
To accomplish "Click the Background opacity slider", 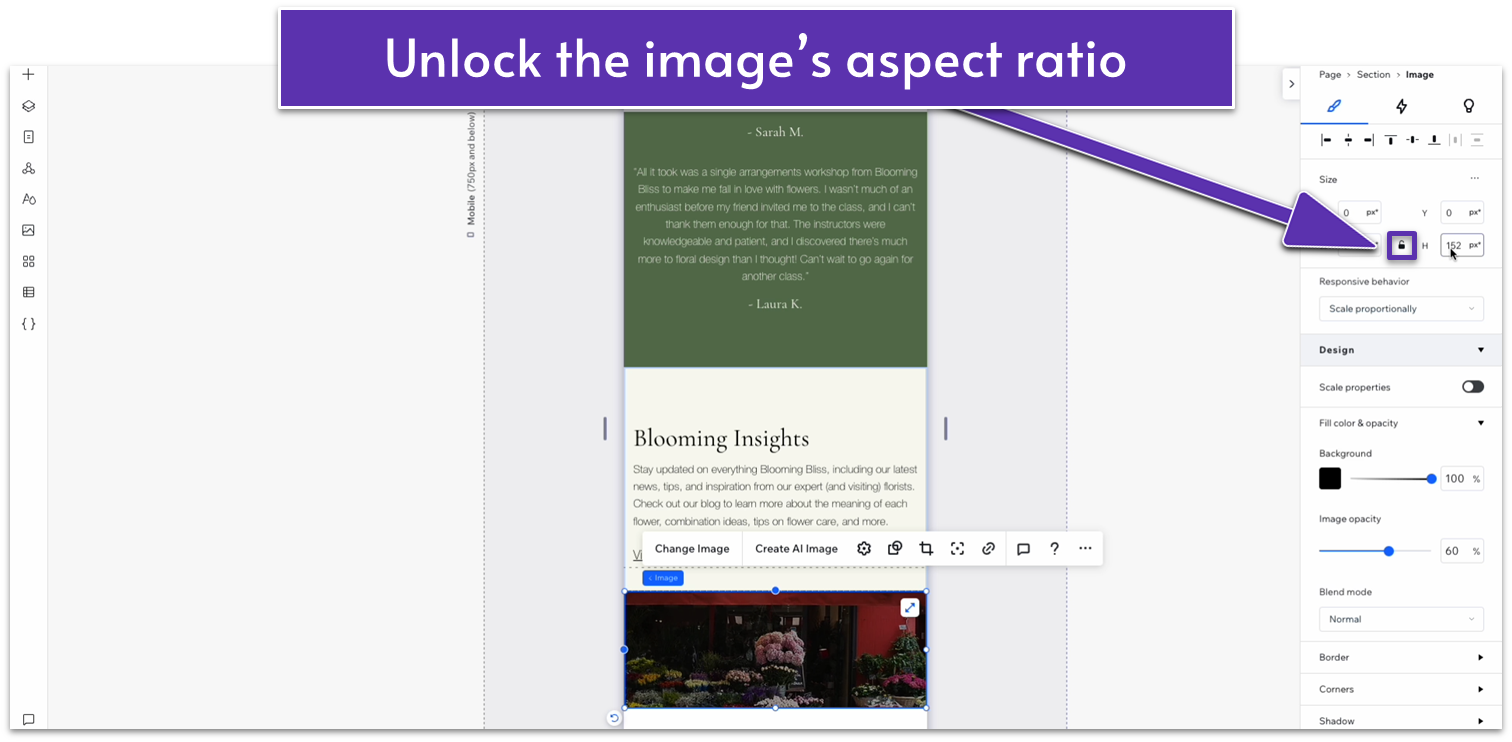I will click(x=1391, y=479).
